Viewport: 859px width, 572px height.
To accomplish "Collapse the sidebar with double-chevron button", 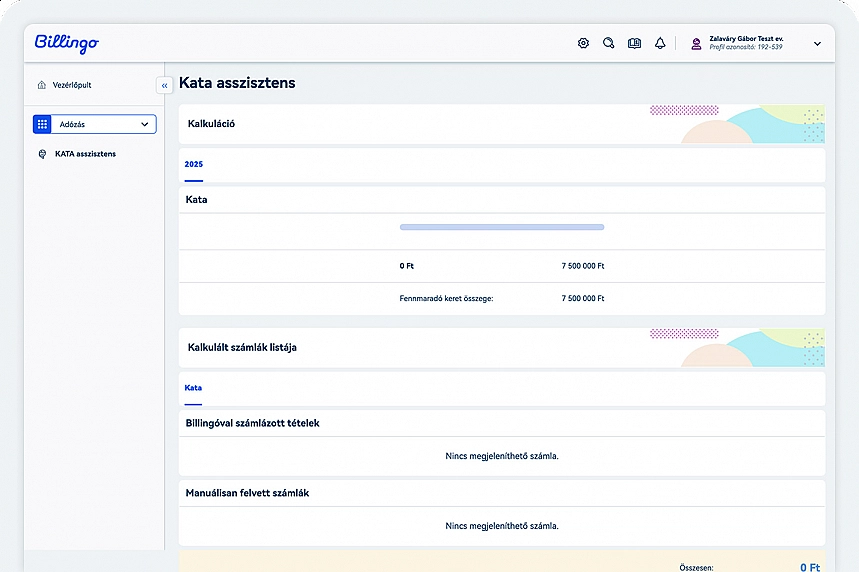I will [165, 86].
